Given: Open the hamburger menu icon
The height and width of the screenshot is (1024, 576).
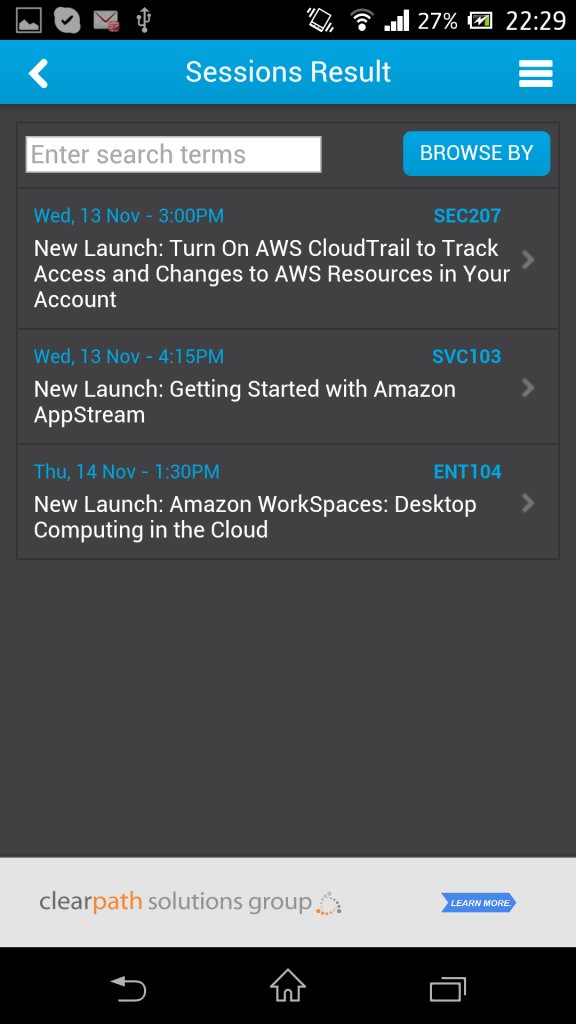Looking at the screenshot, I should 536,73.
